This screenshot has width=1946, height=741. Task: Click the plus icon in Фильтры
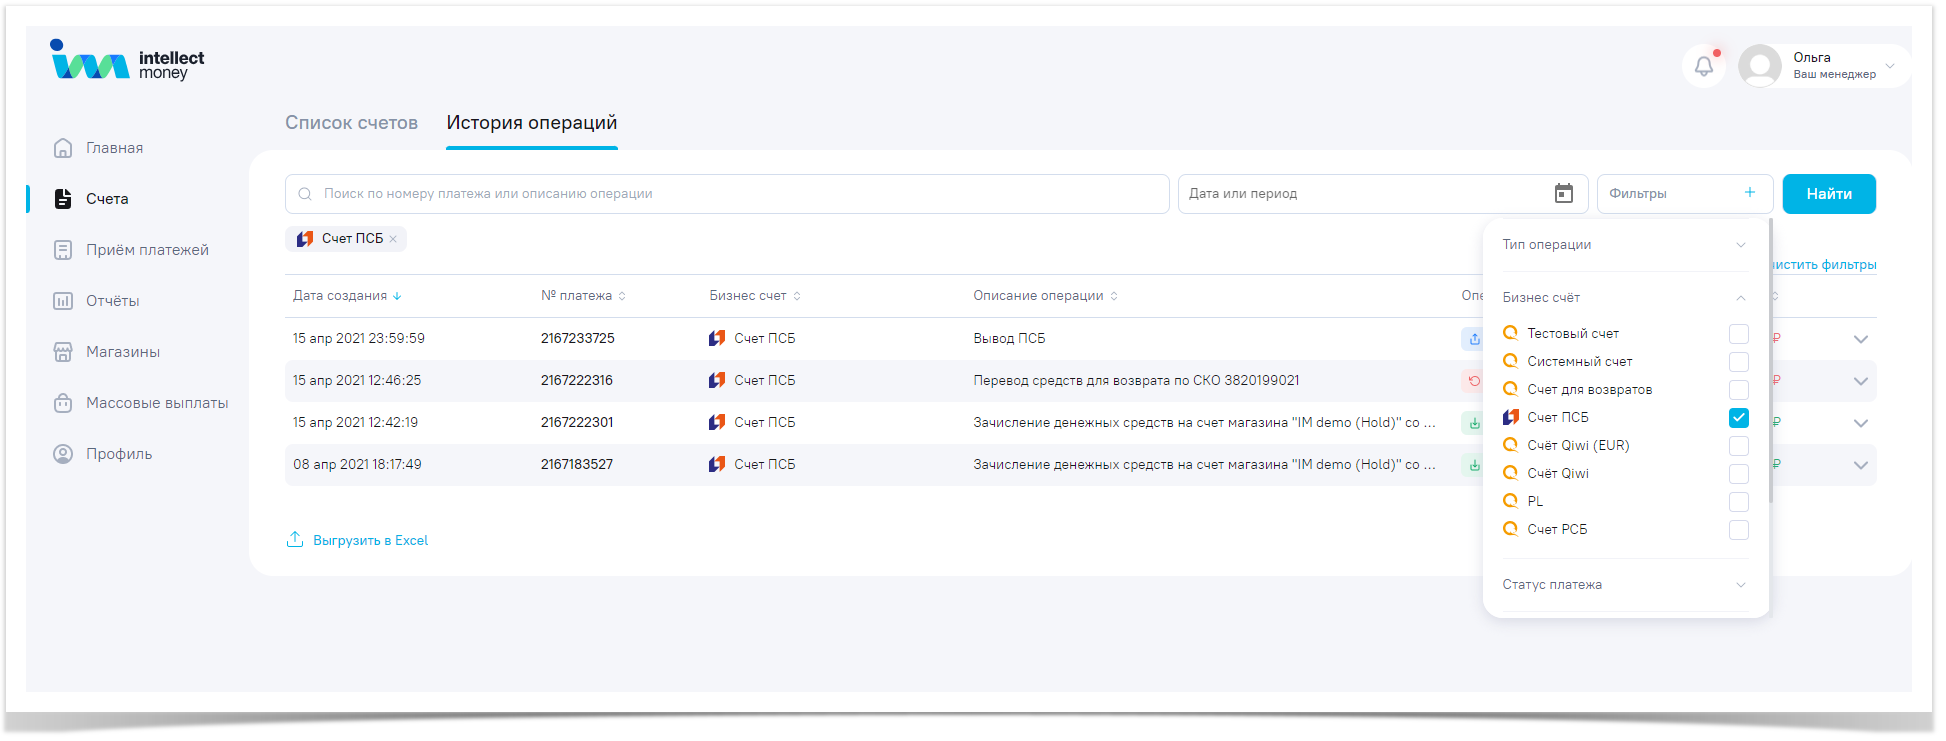tap(1749, 193)
